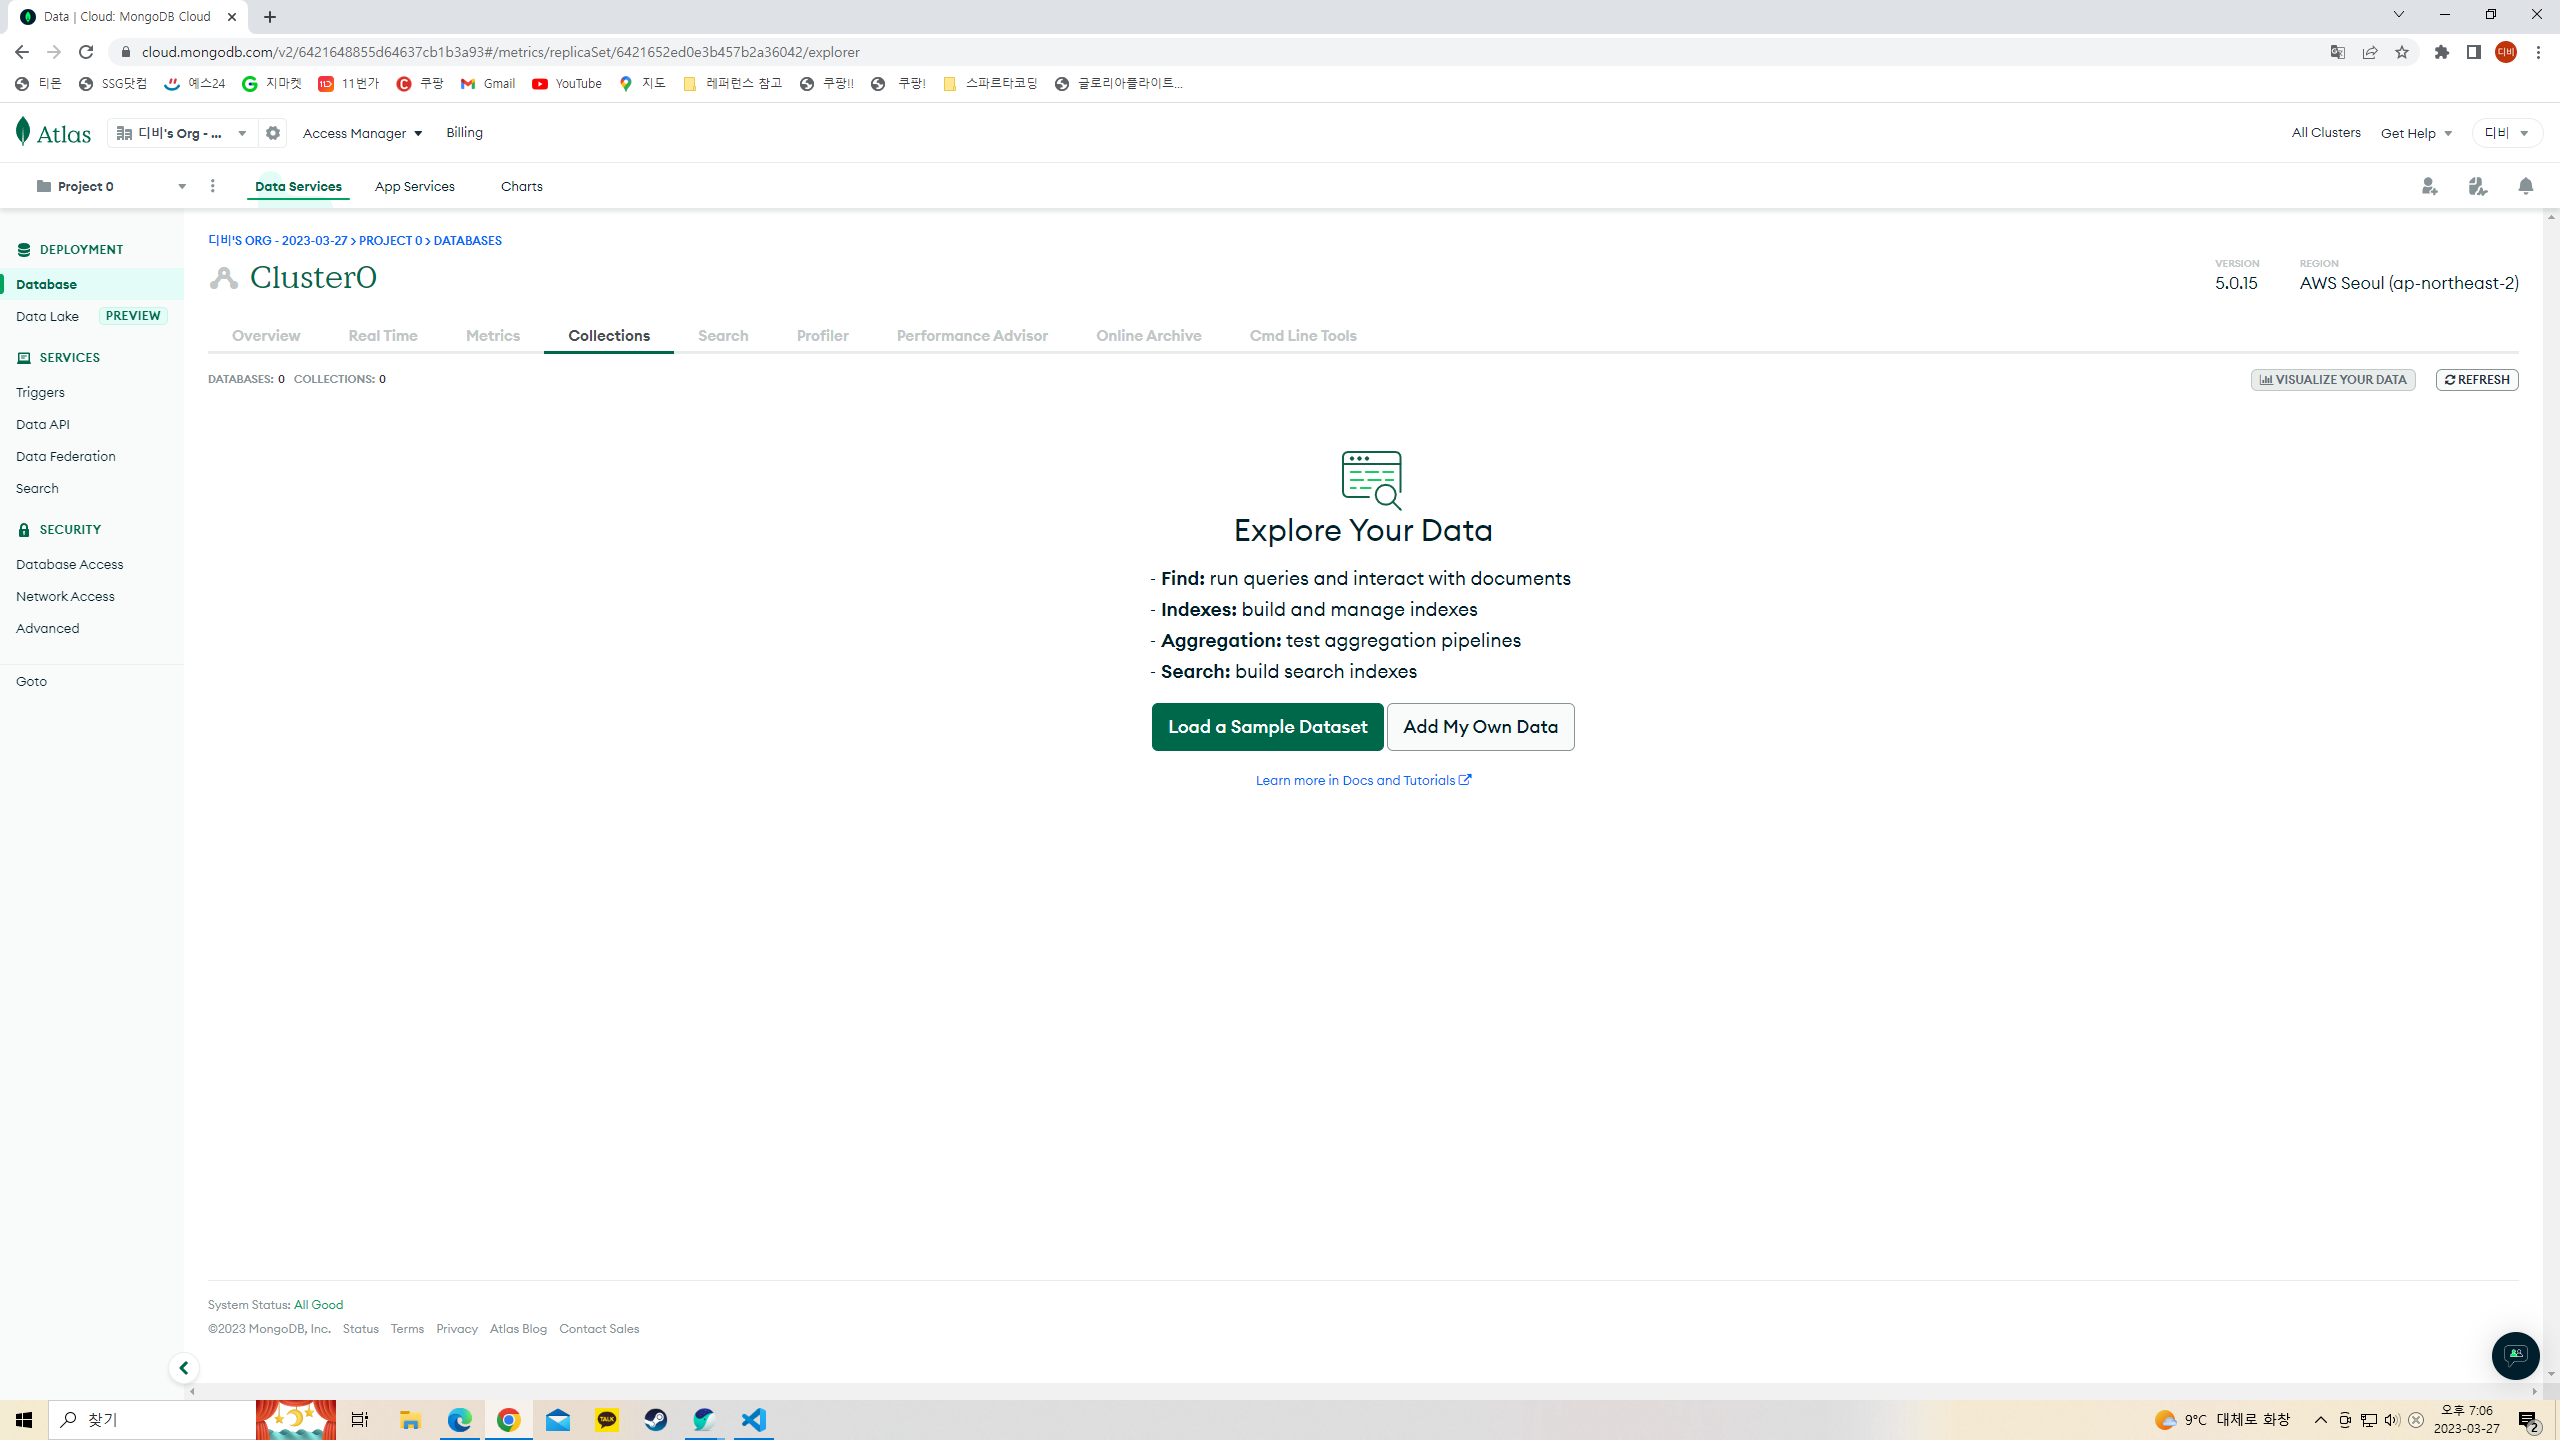Viewport: 2560px width, 1440px height.
Task: Open Gmail bookmark
Action: click(x=488, y=84)
